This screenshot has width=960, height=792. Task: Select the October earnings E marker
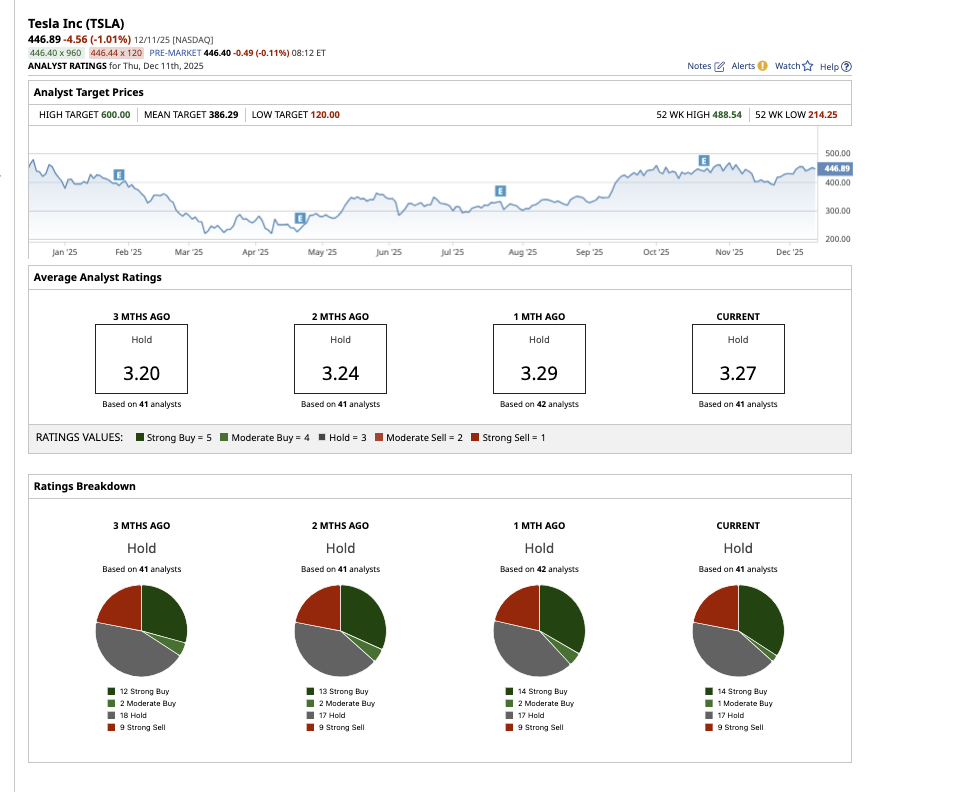[704, 160]
